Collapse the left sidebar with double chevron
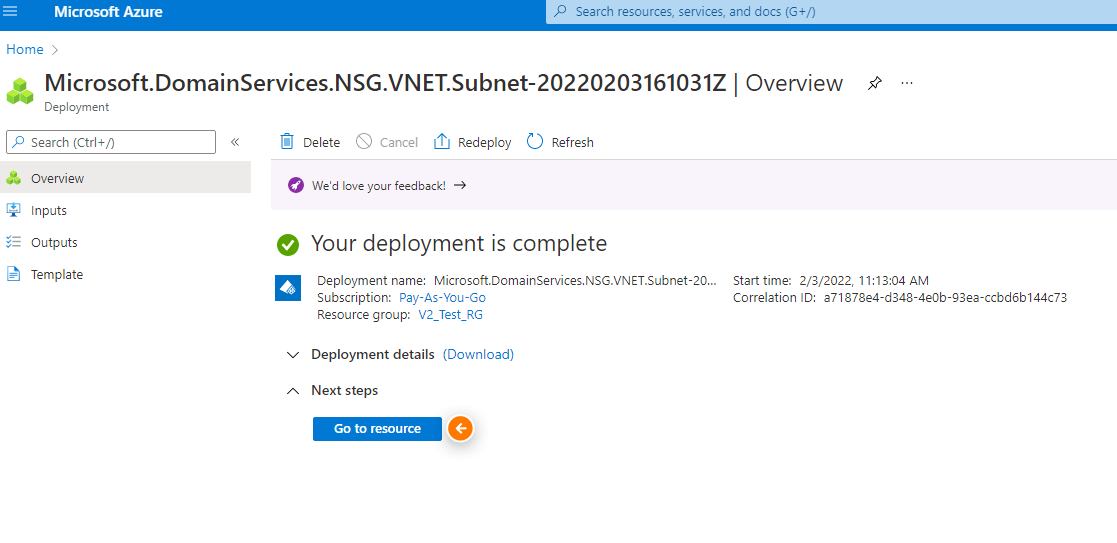This screenshot has width=1117, height=543. (235, 142)
